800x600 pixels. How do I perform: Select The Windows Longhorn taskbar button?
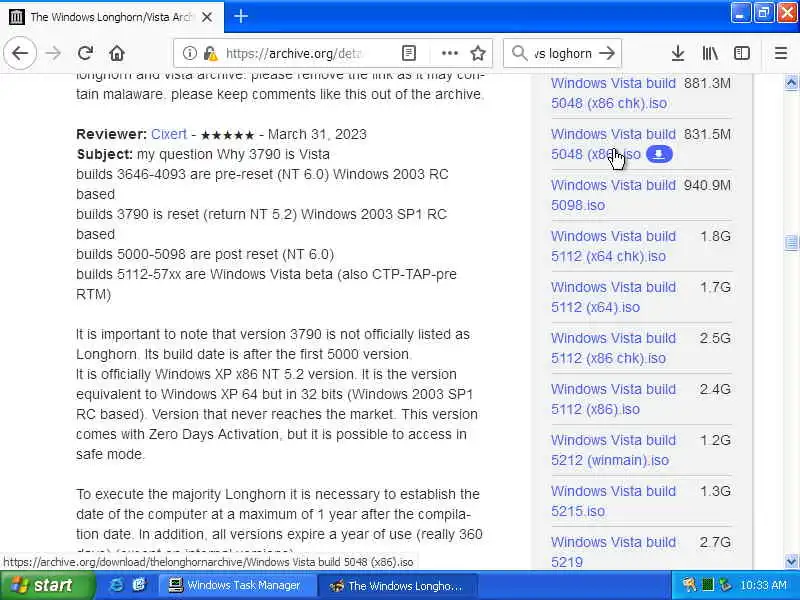coord(397,586)
